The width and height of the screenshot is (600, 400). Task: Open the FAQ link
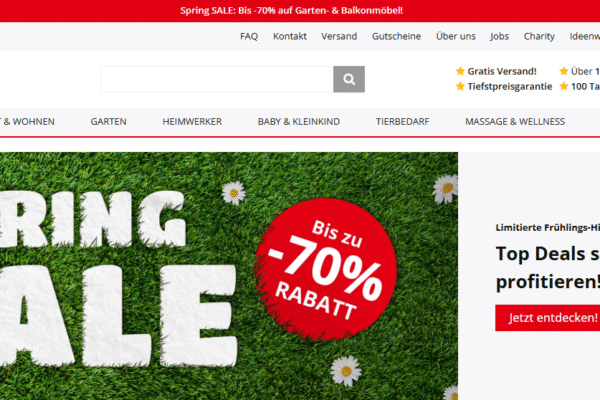pos(249,36)
